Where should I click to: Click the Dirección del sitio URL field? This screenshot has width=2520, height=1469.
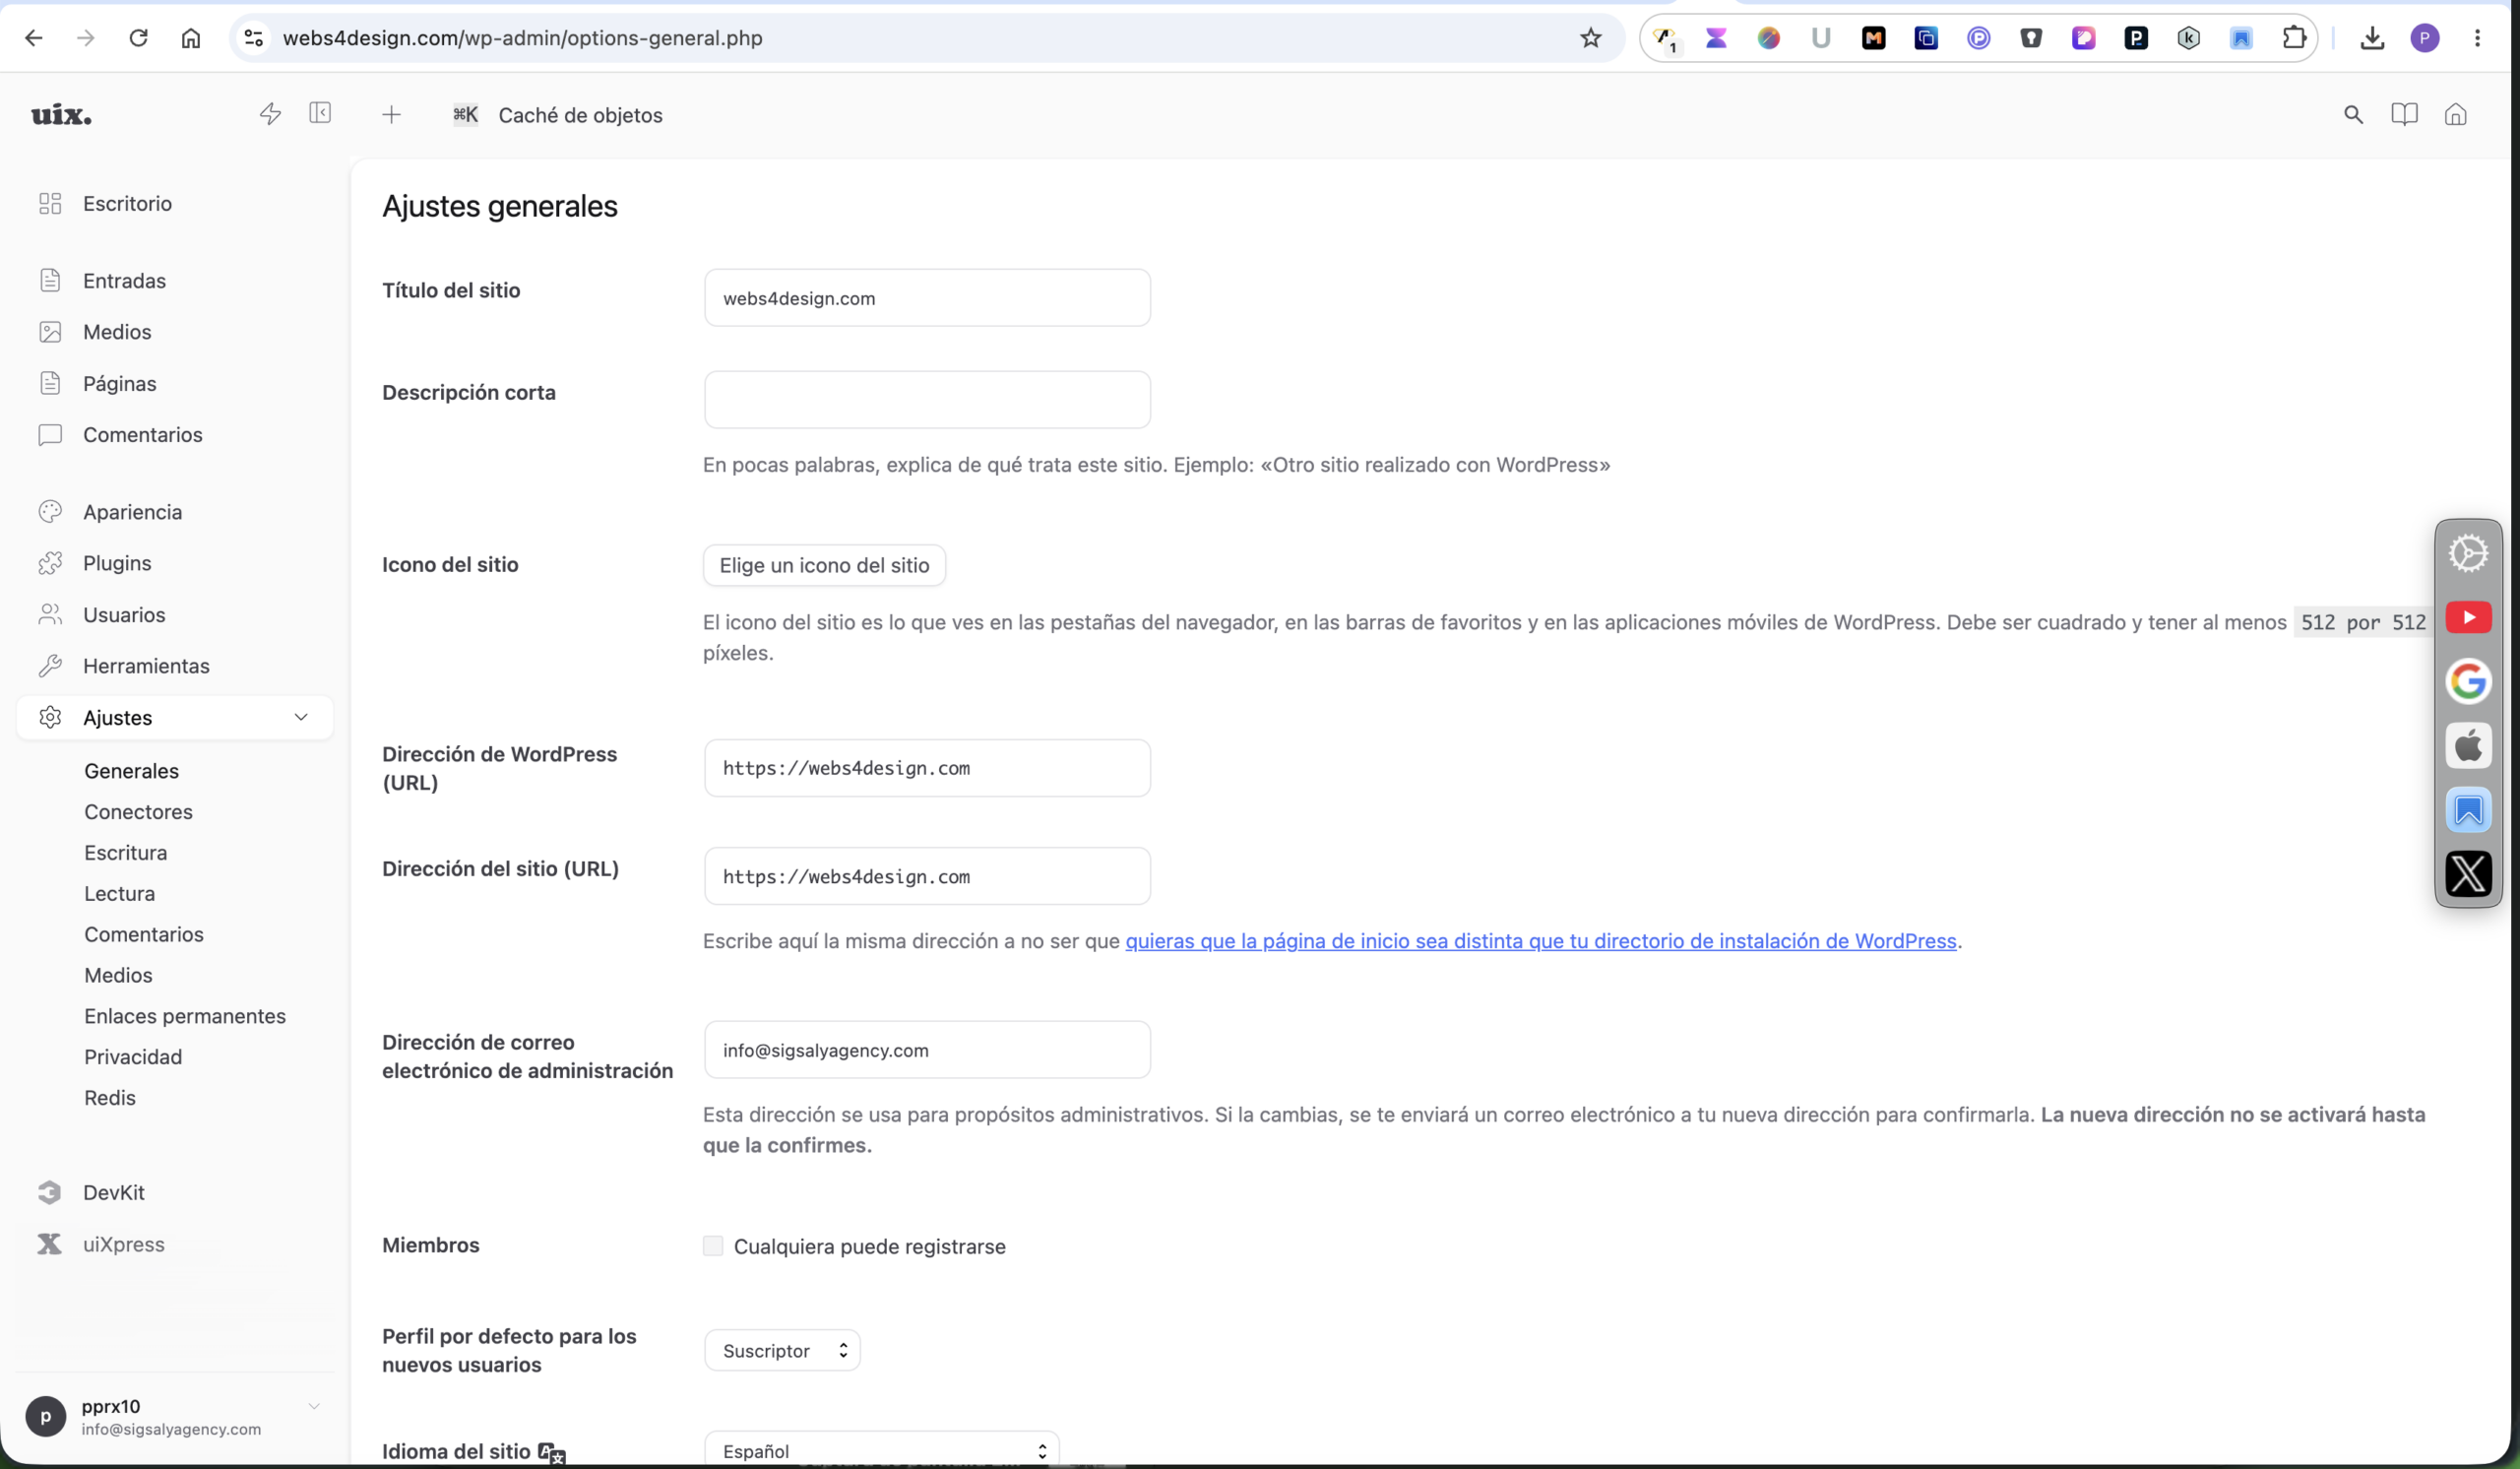(x=927, y=876)
